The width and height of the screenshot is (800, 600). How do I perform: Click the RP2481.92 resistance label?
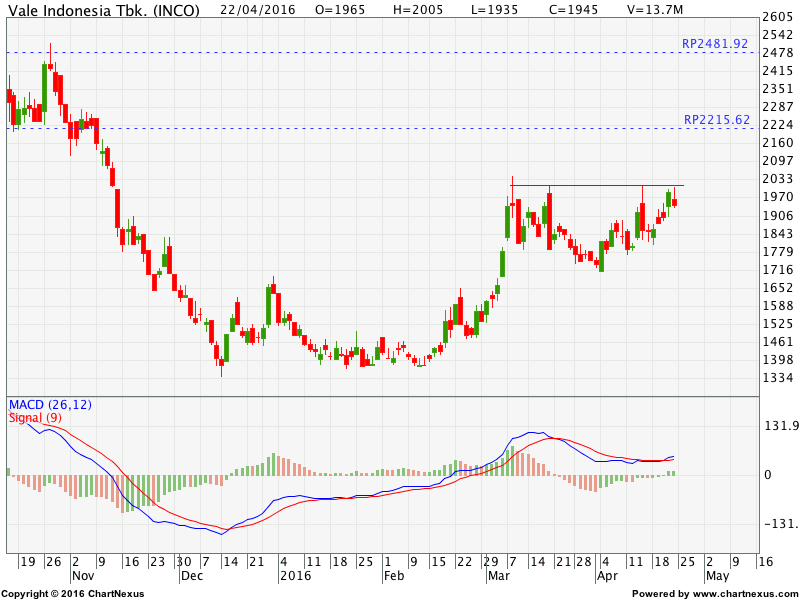coord(715,44)
